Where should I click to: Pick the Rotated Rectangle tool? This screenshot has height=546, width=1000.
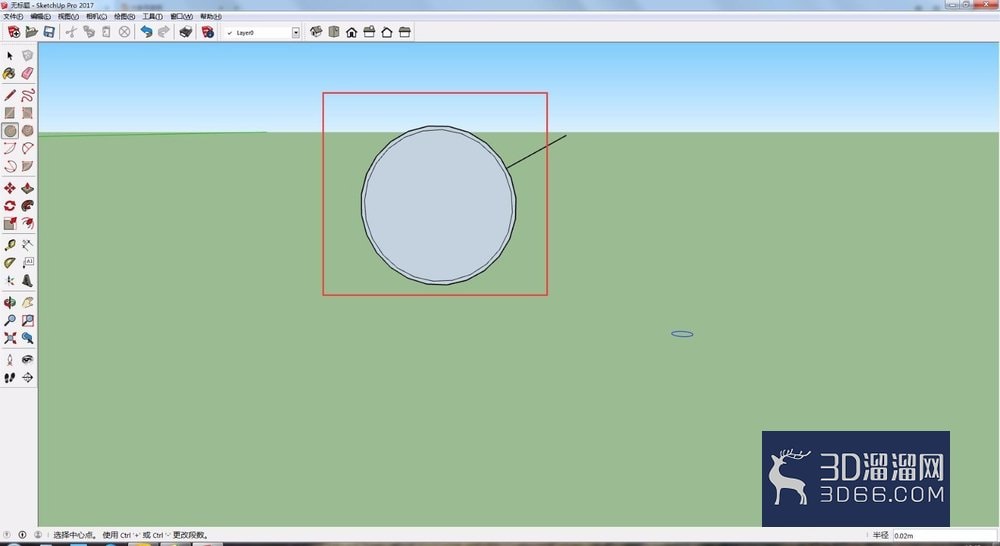27,113
